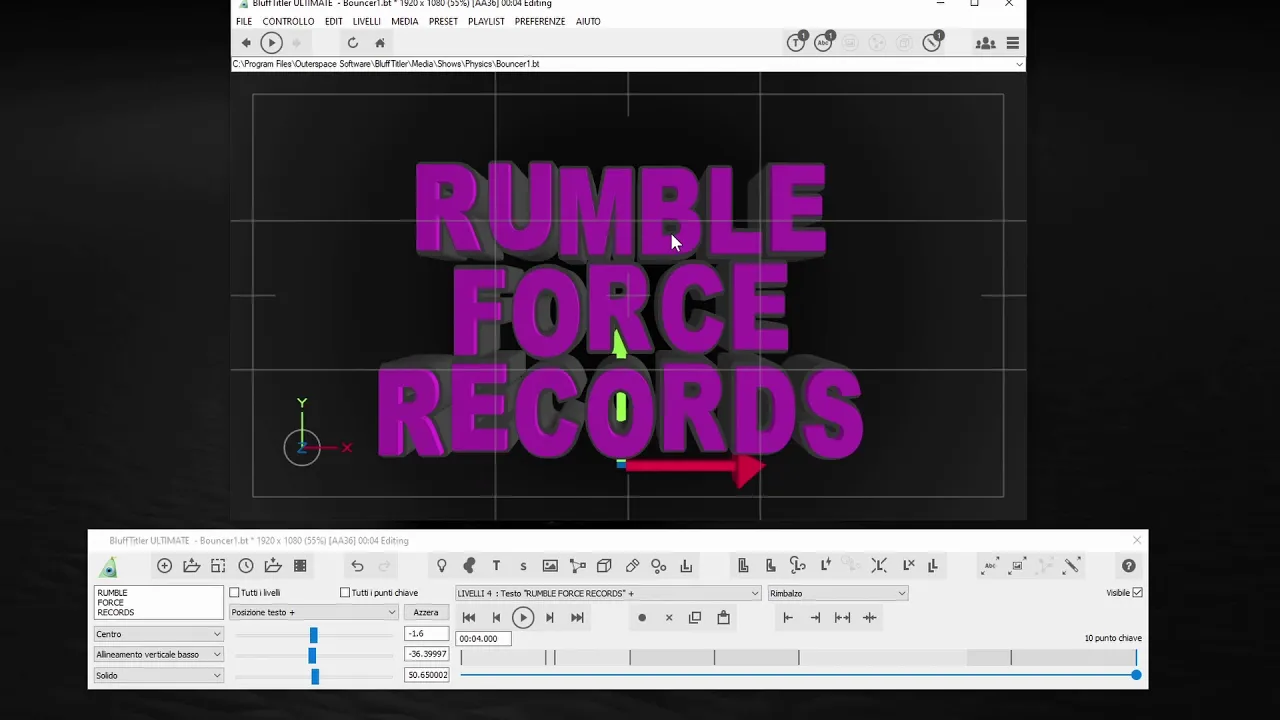
Task: Play the show from the tool window
Action: [x=522, y=618]
